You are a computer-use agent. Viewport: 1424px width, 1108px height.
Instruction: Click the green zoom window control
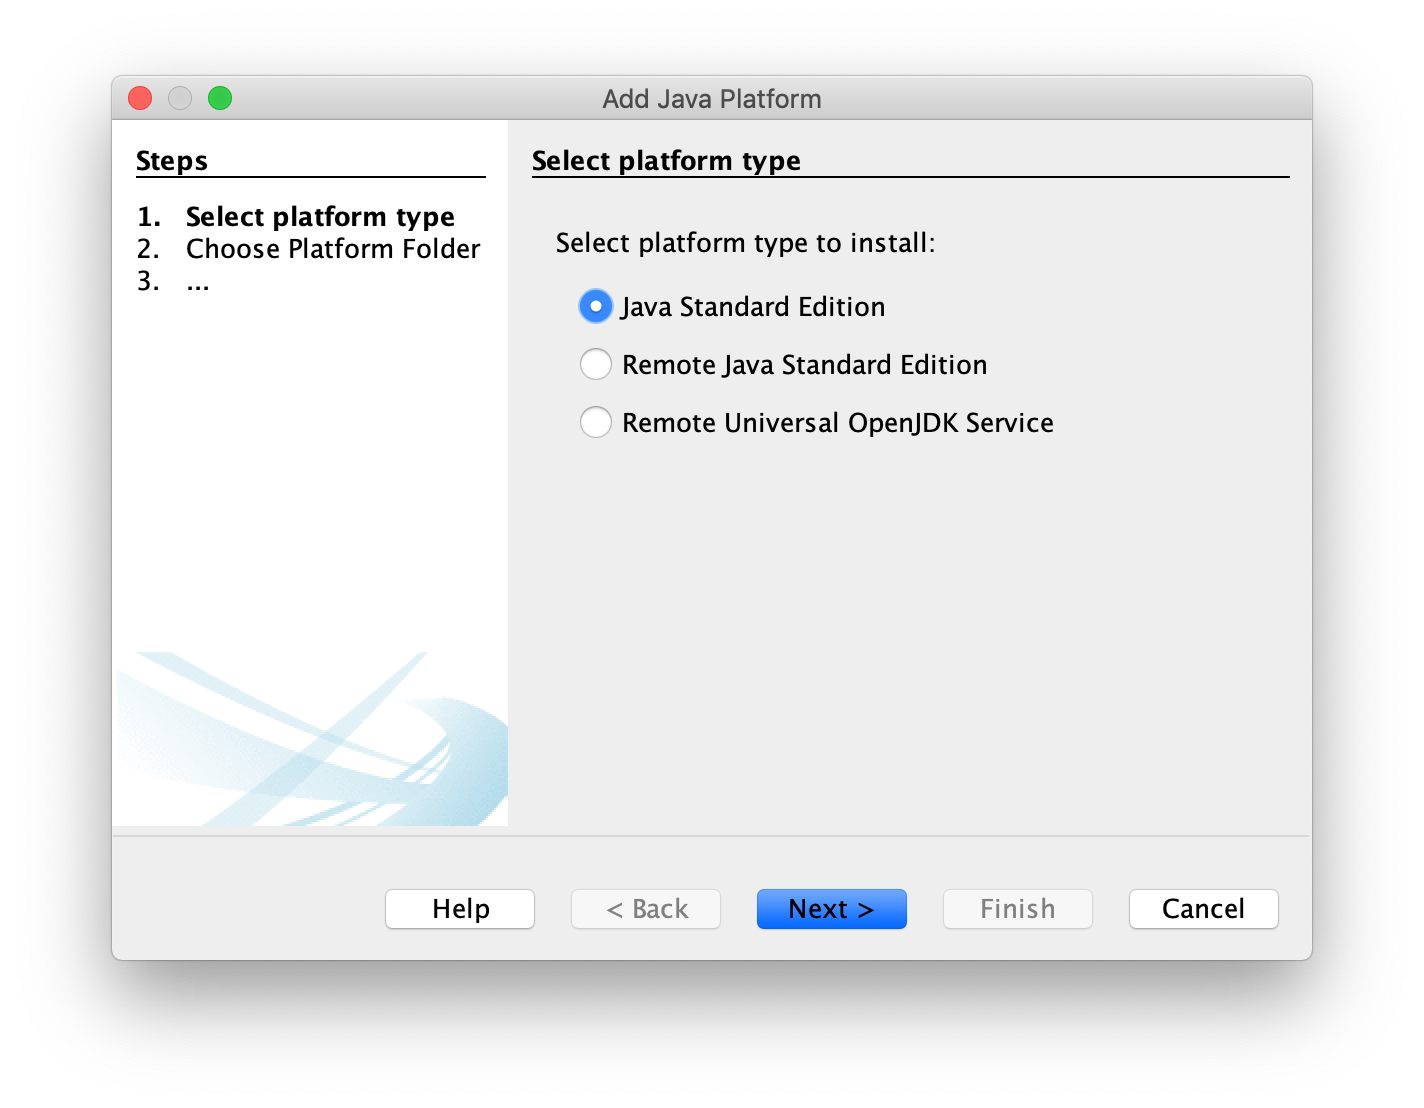point(220,98)
